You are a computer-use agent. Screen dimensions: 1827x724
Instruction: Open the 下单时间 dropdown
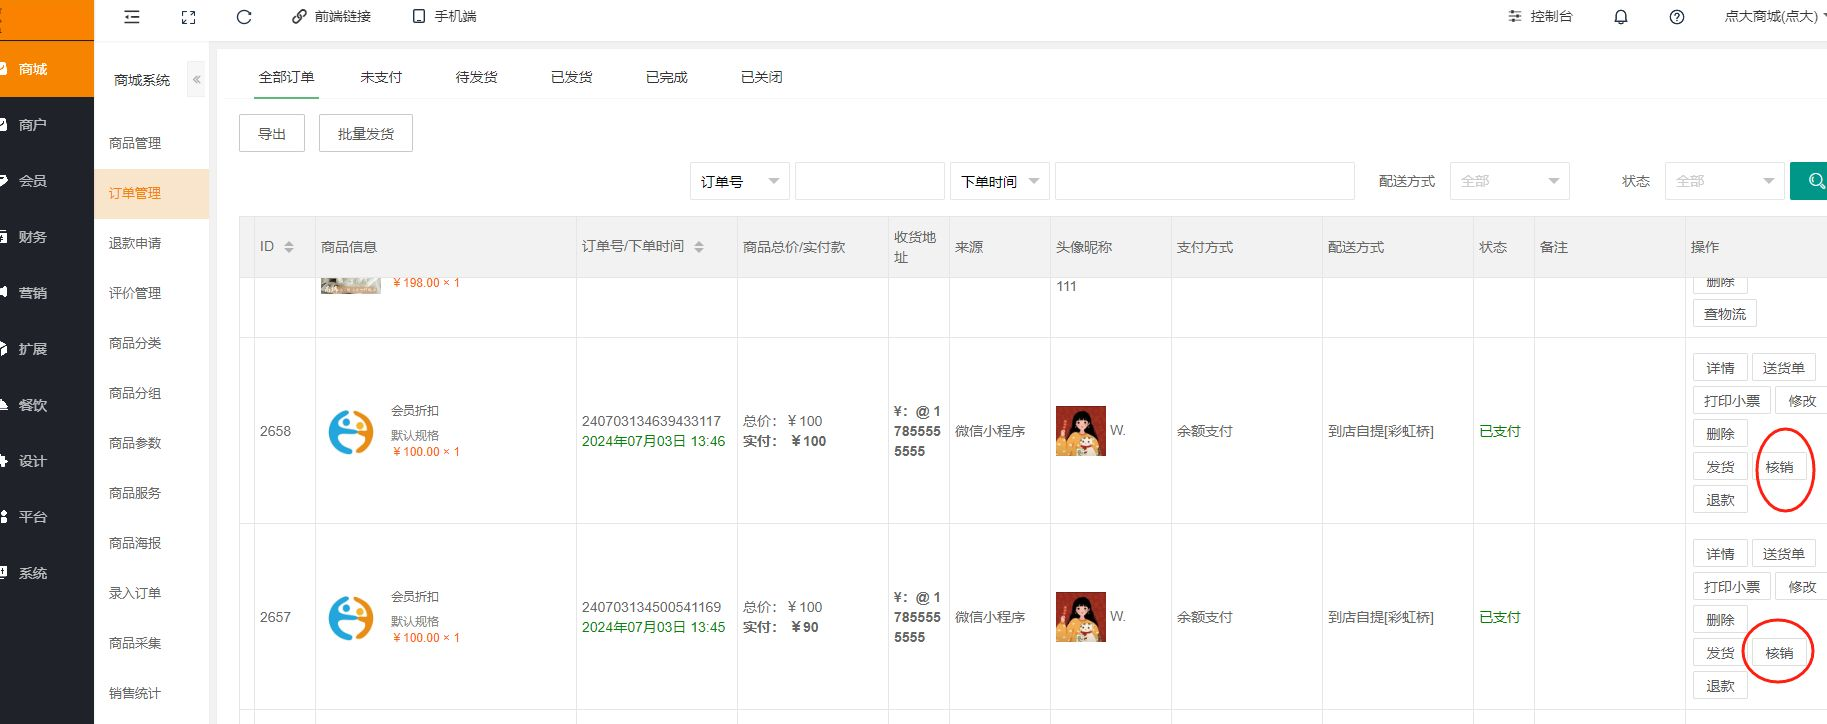(x=999, y=181)
